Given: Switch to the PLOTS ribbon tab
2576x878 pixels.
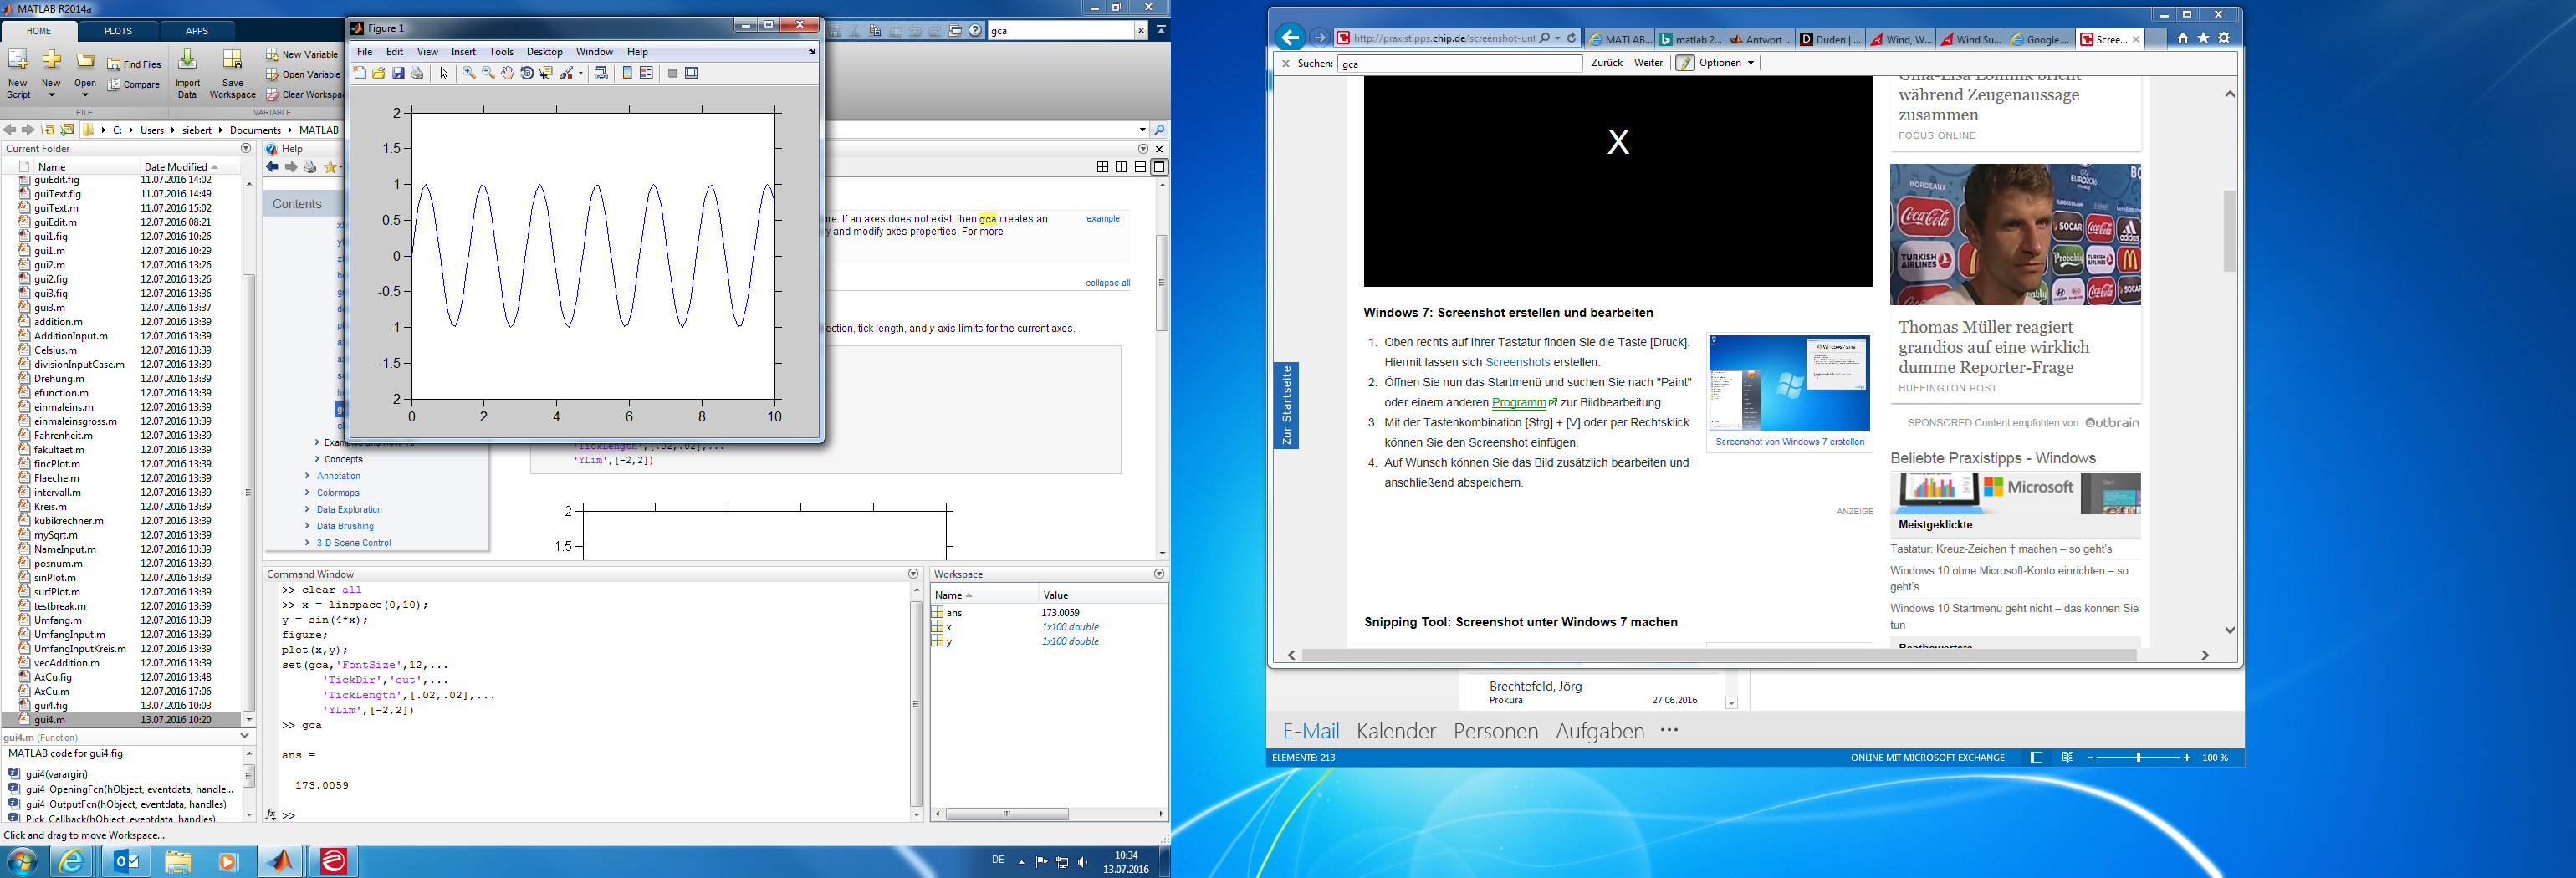Looking at the screenshot, I should (x=118, y=31).
